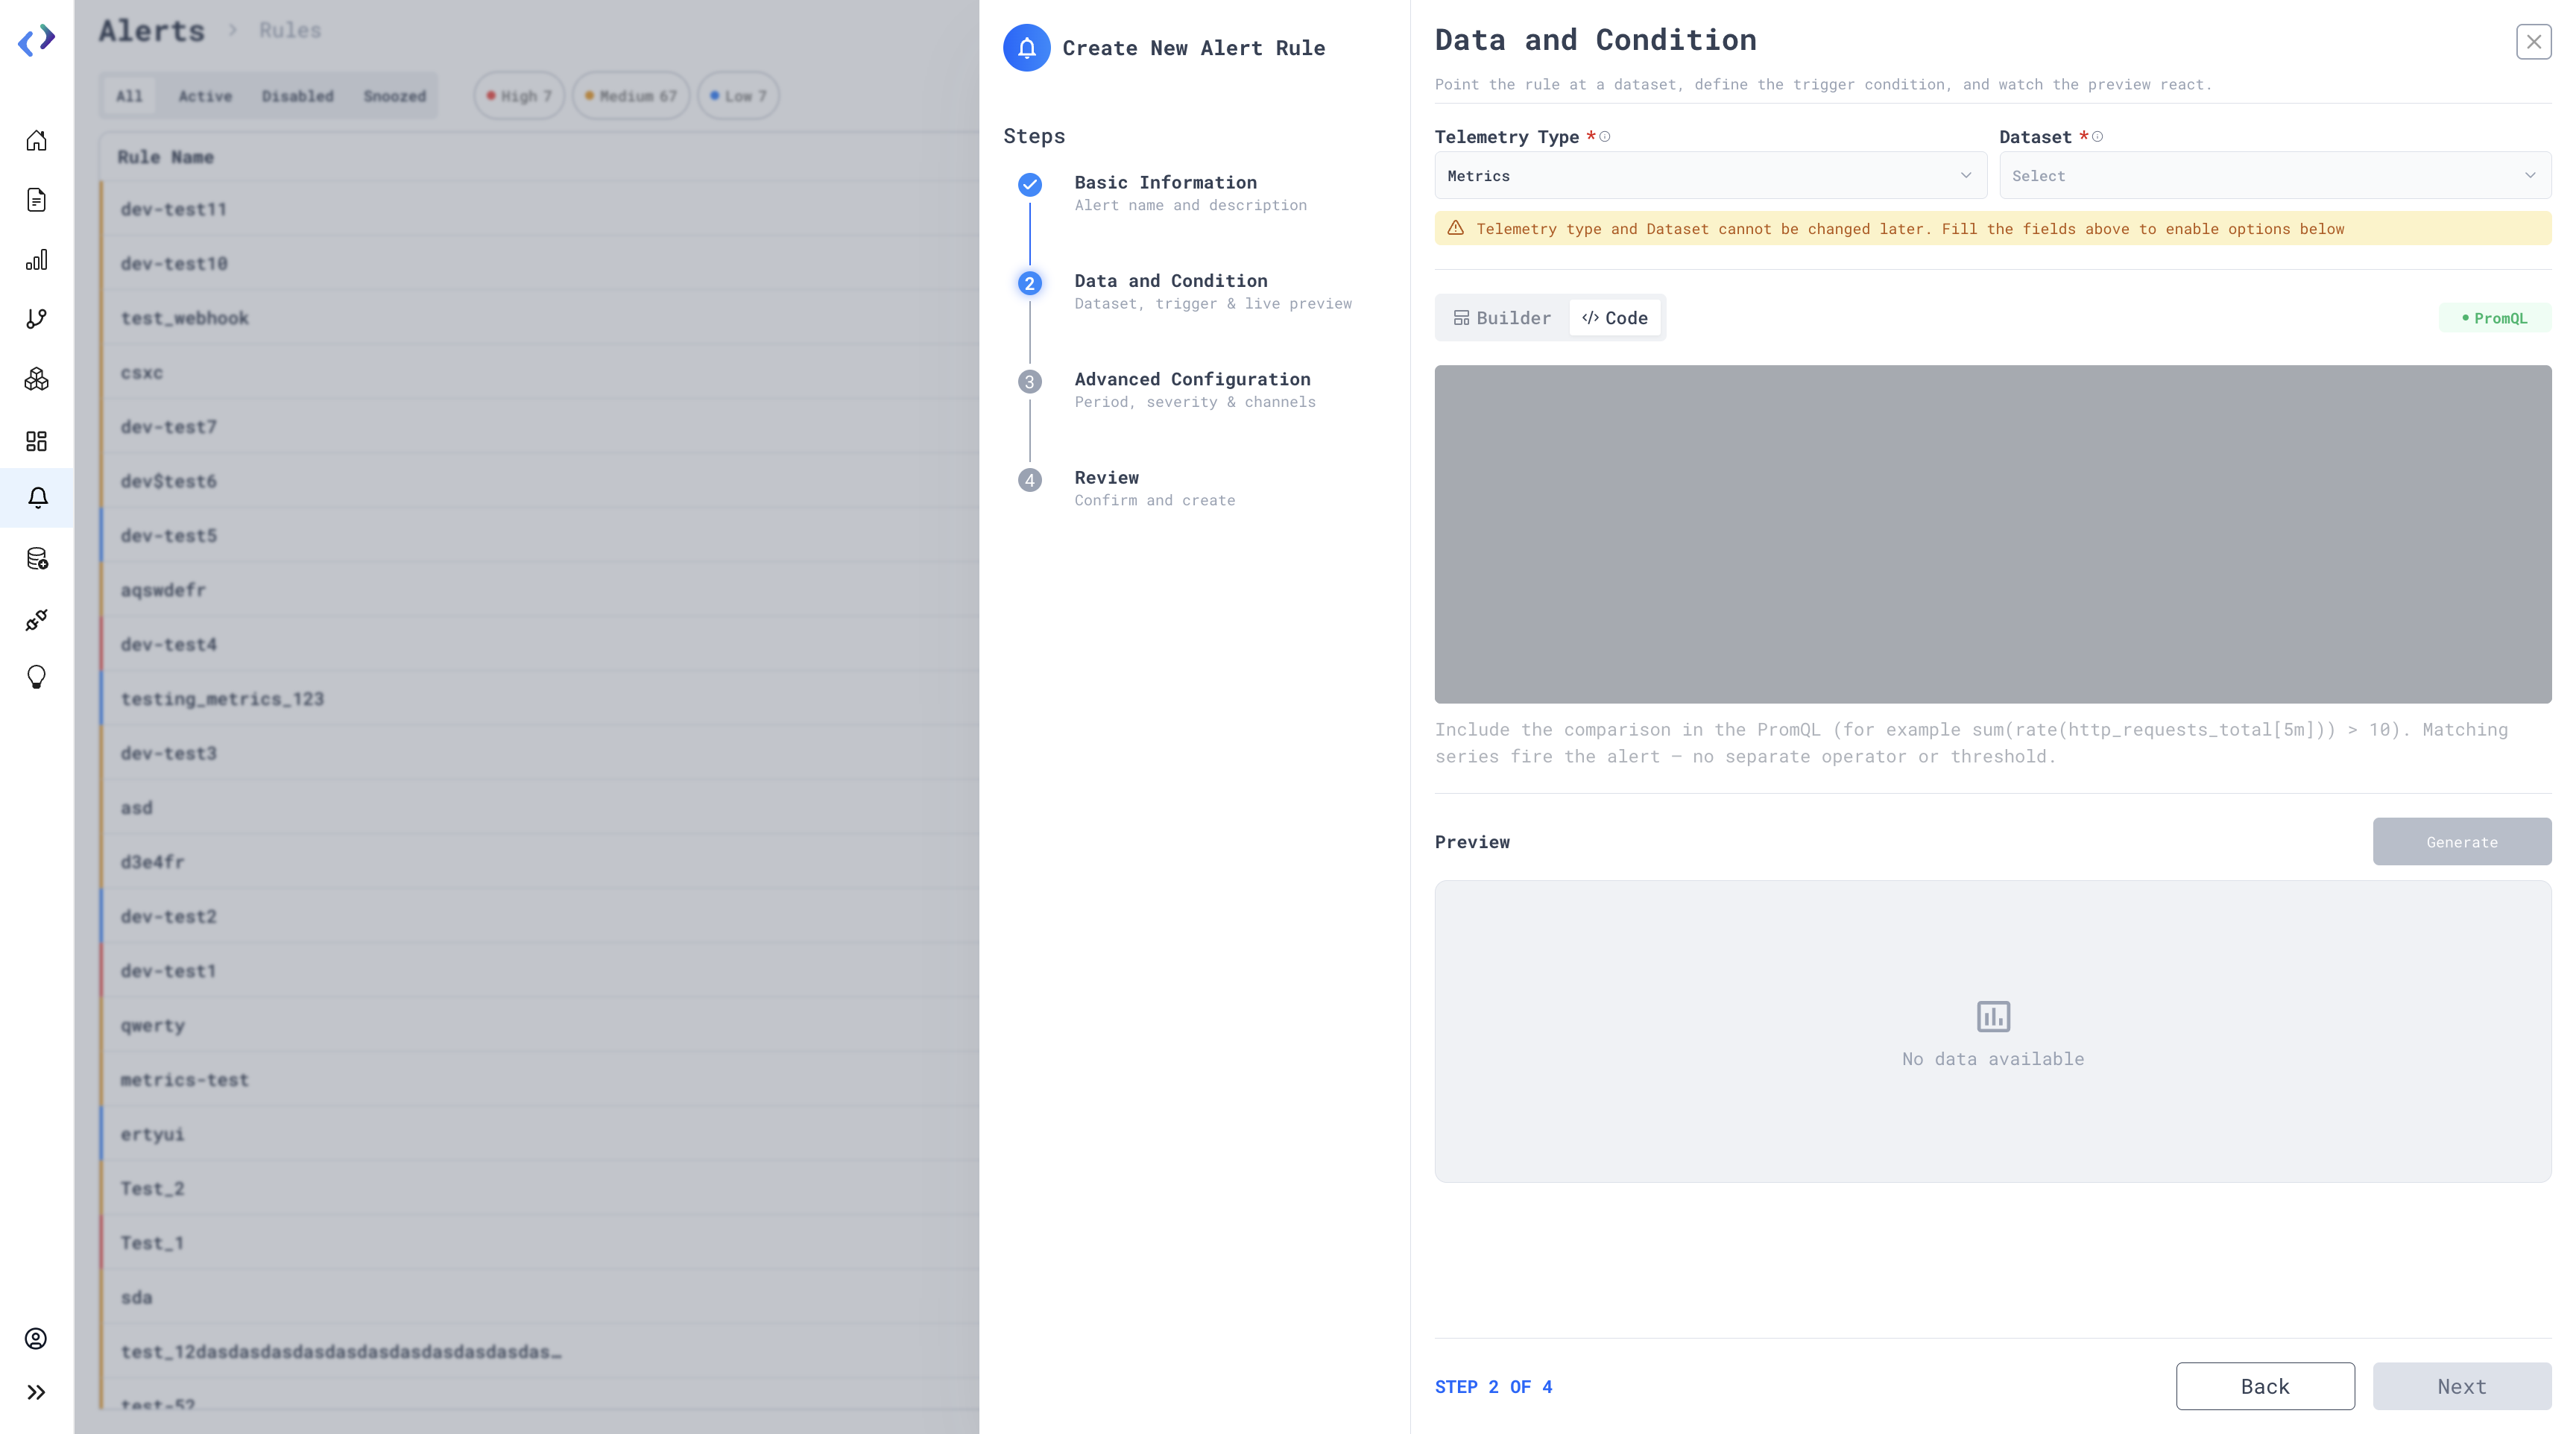Open the testing_metrics_123 rule row
Screen dimensions: 2576x1434
click(540, 699)
